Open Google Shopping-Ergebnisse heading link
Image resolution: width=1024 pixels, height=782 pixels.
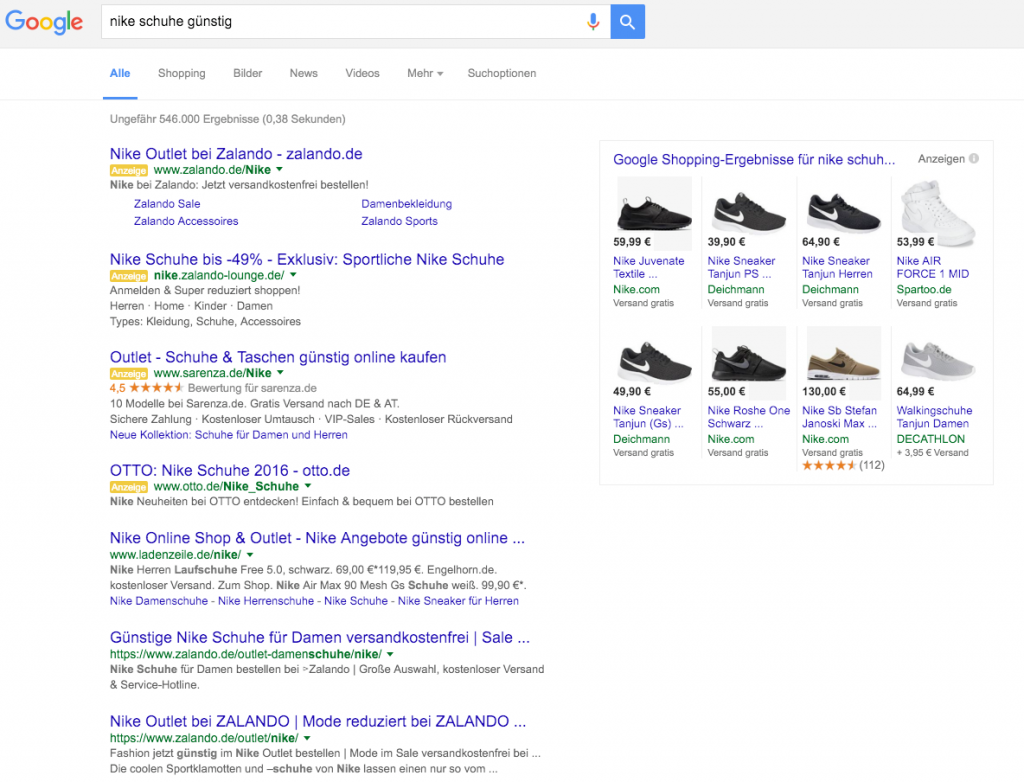pos(754,159)
